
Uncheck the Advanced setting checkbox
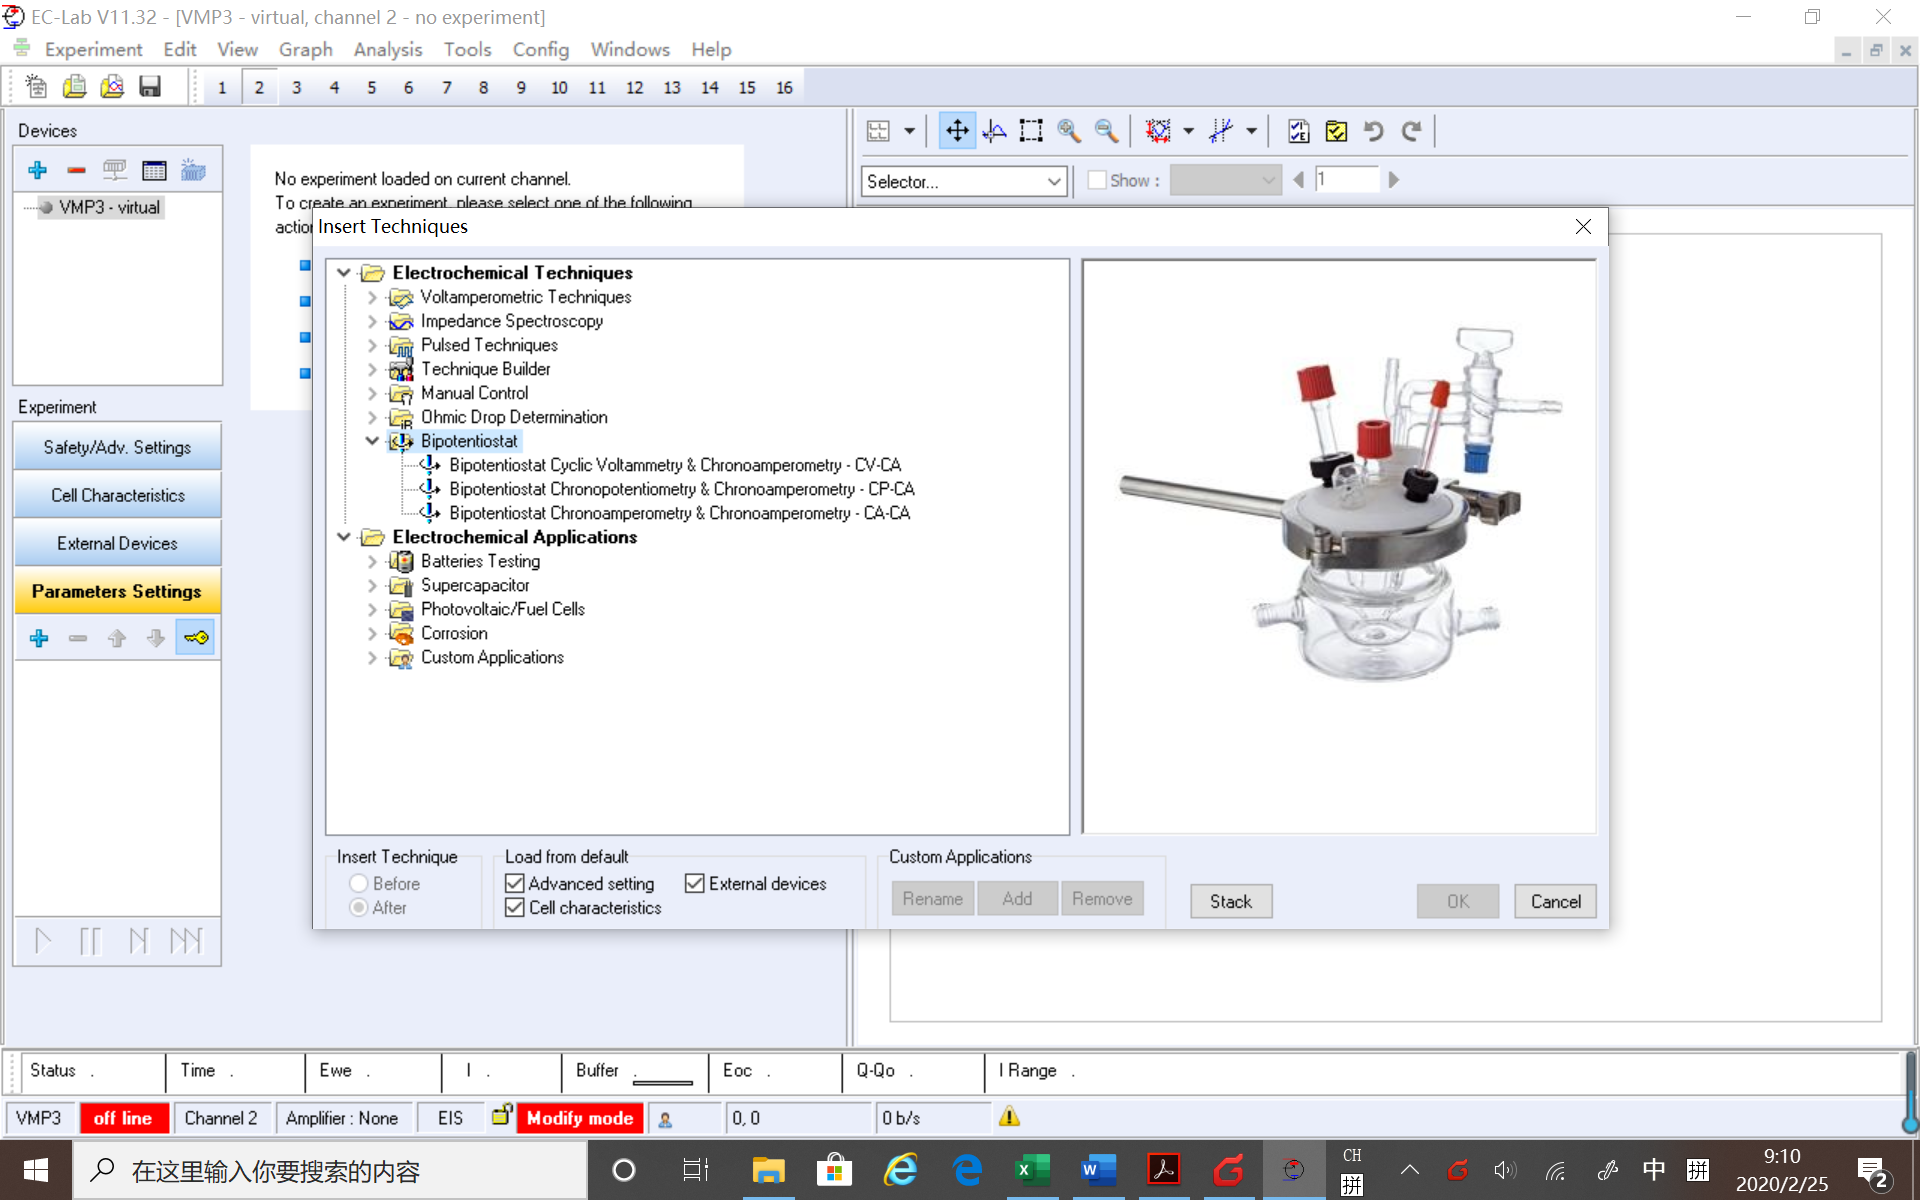point(515,883)
